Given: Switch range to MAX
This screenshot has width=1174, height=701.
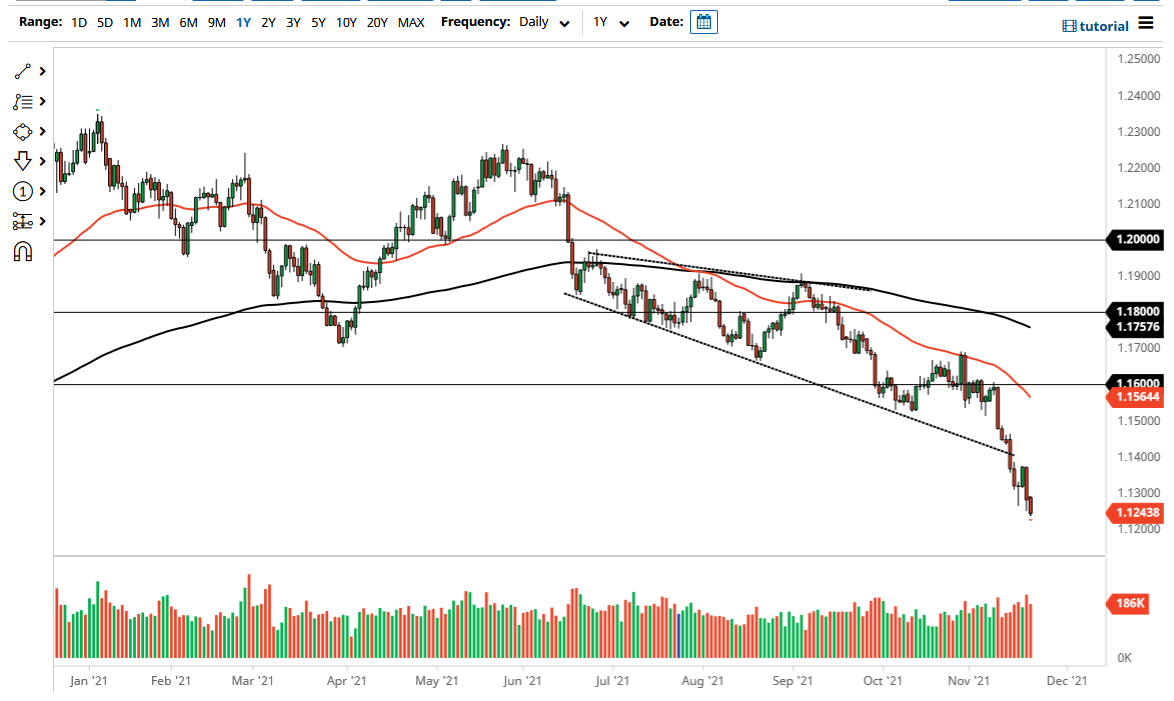Looking at the screenshot, I should tap(411, 21).
